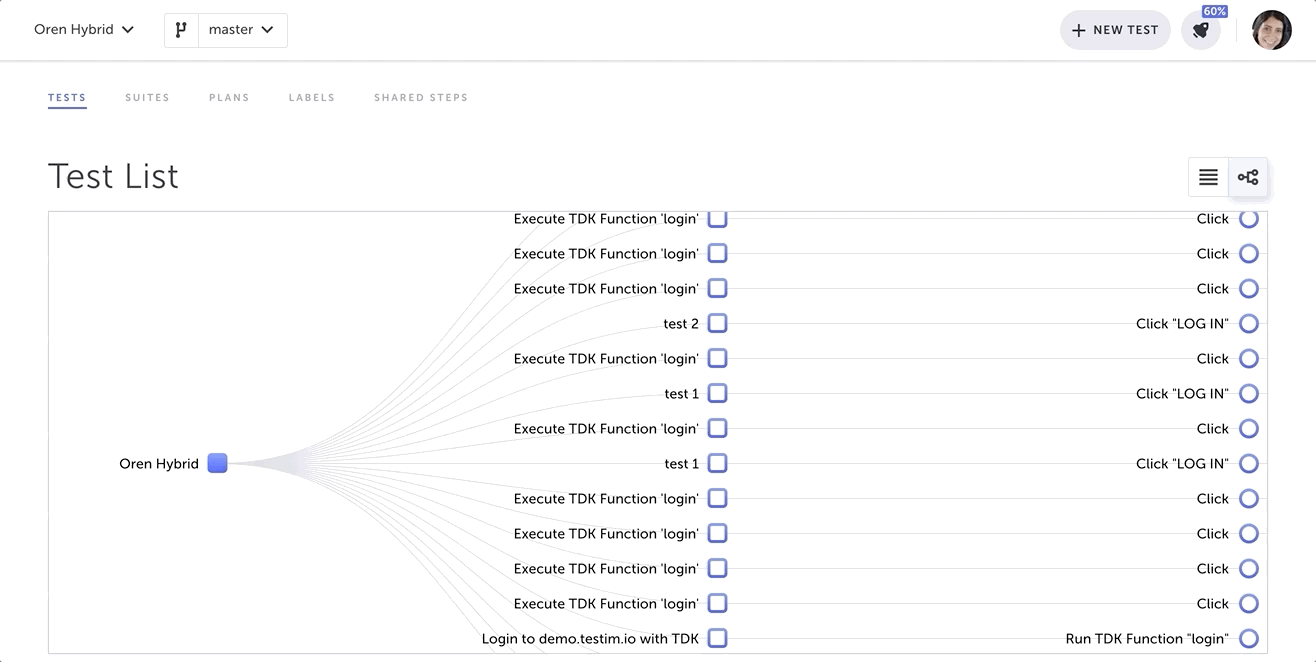This screenshot has height=662, width=1316.
Task: Click the square node beside 'test 2'
Action: [x=717, y=323]
